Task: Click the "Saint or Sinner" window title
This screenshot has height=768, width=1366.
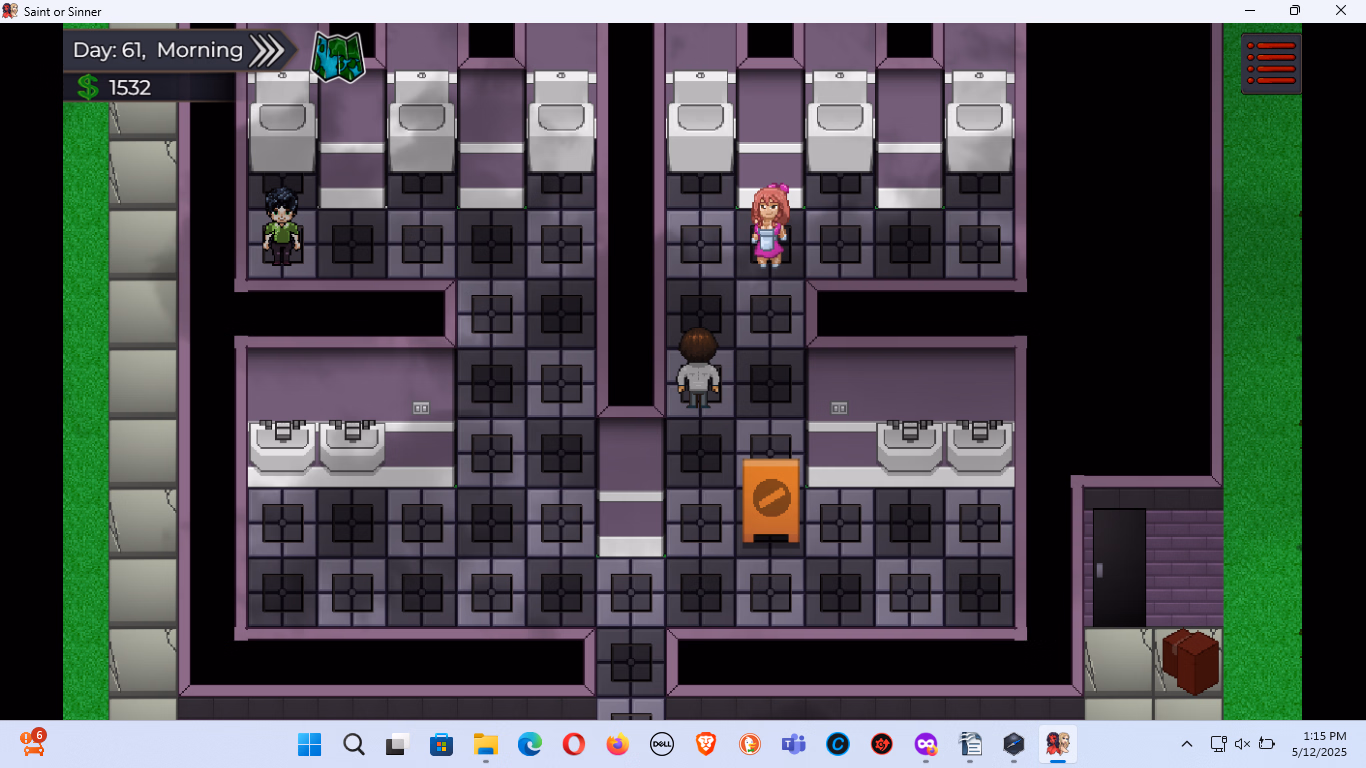Action: pos(62,11)
